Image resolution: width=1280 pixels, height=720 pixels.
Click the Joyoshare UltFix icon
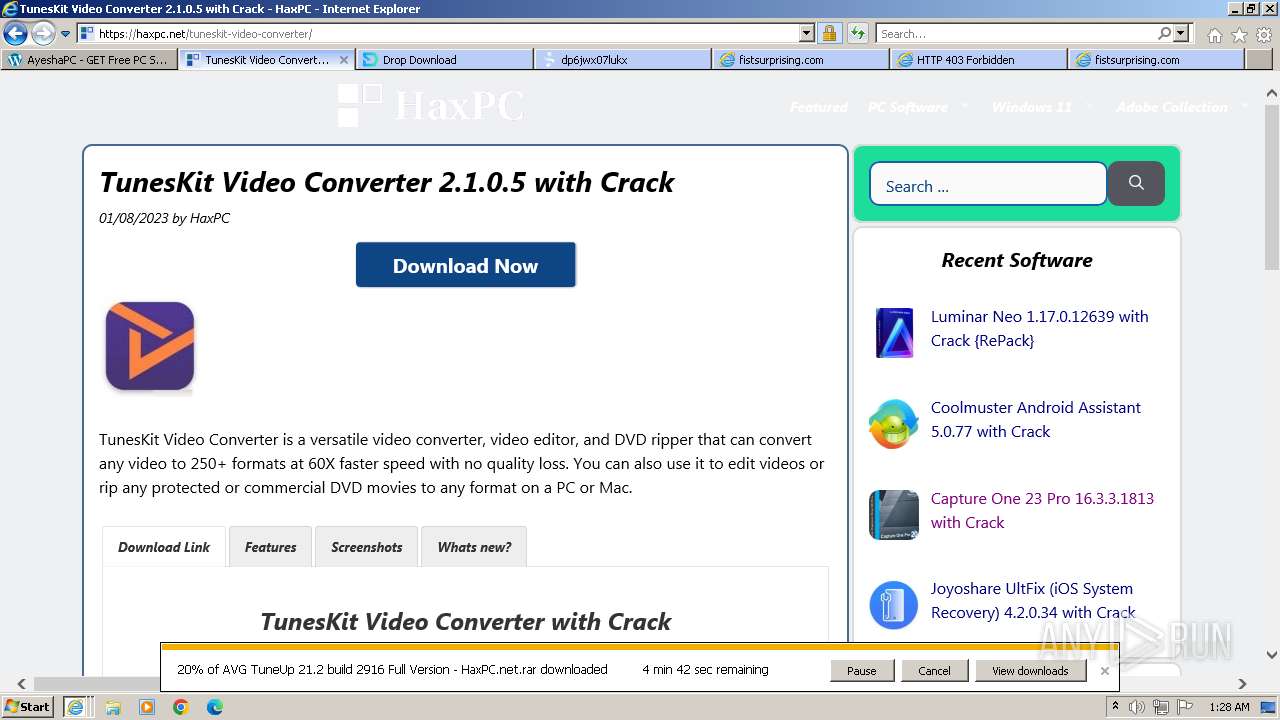tap(893, 605)
